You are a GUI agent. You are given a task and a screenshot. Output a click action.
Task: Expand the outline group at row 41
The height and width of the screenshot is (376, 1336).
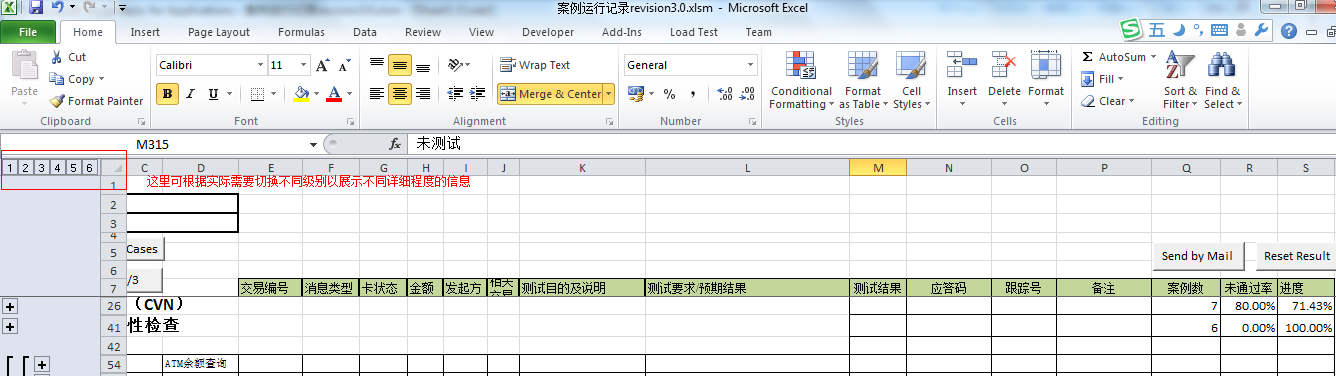[11, 326]
